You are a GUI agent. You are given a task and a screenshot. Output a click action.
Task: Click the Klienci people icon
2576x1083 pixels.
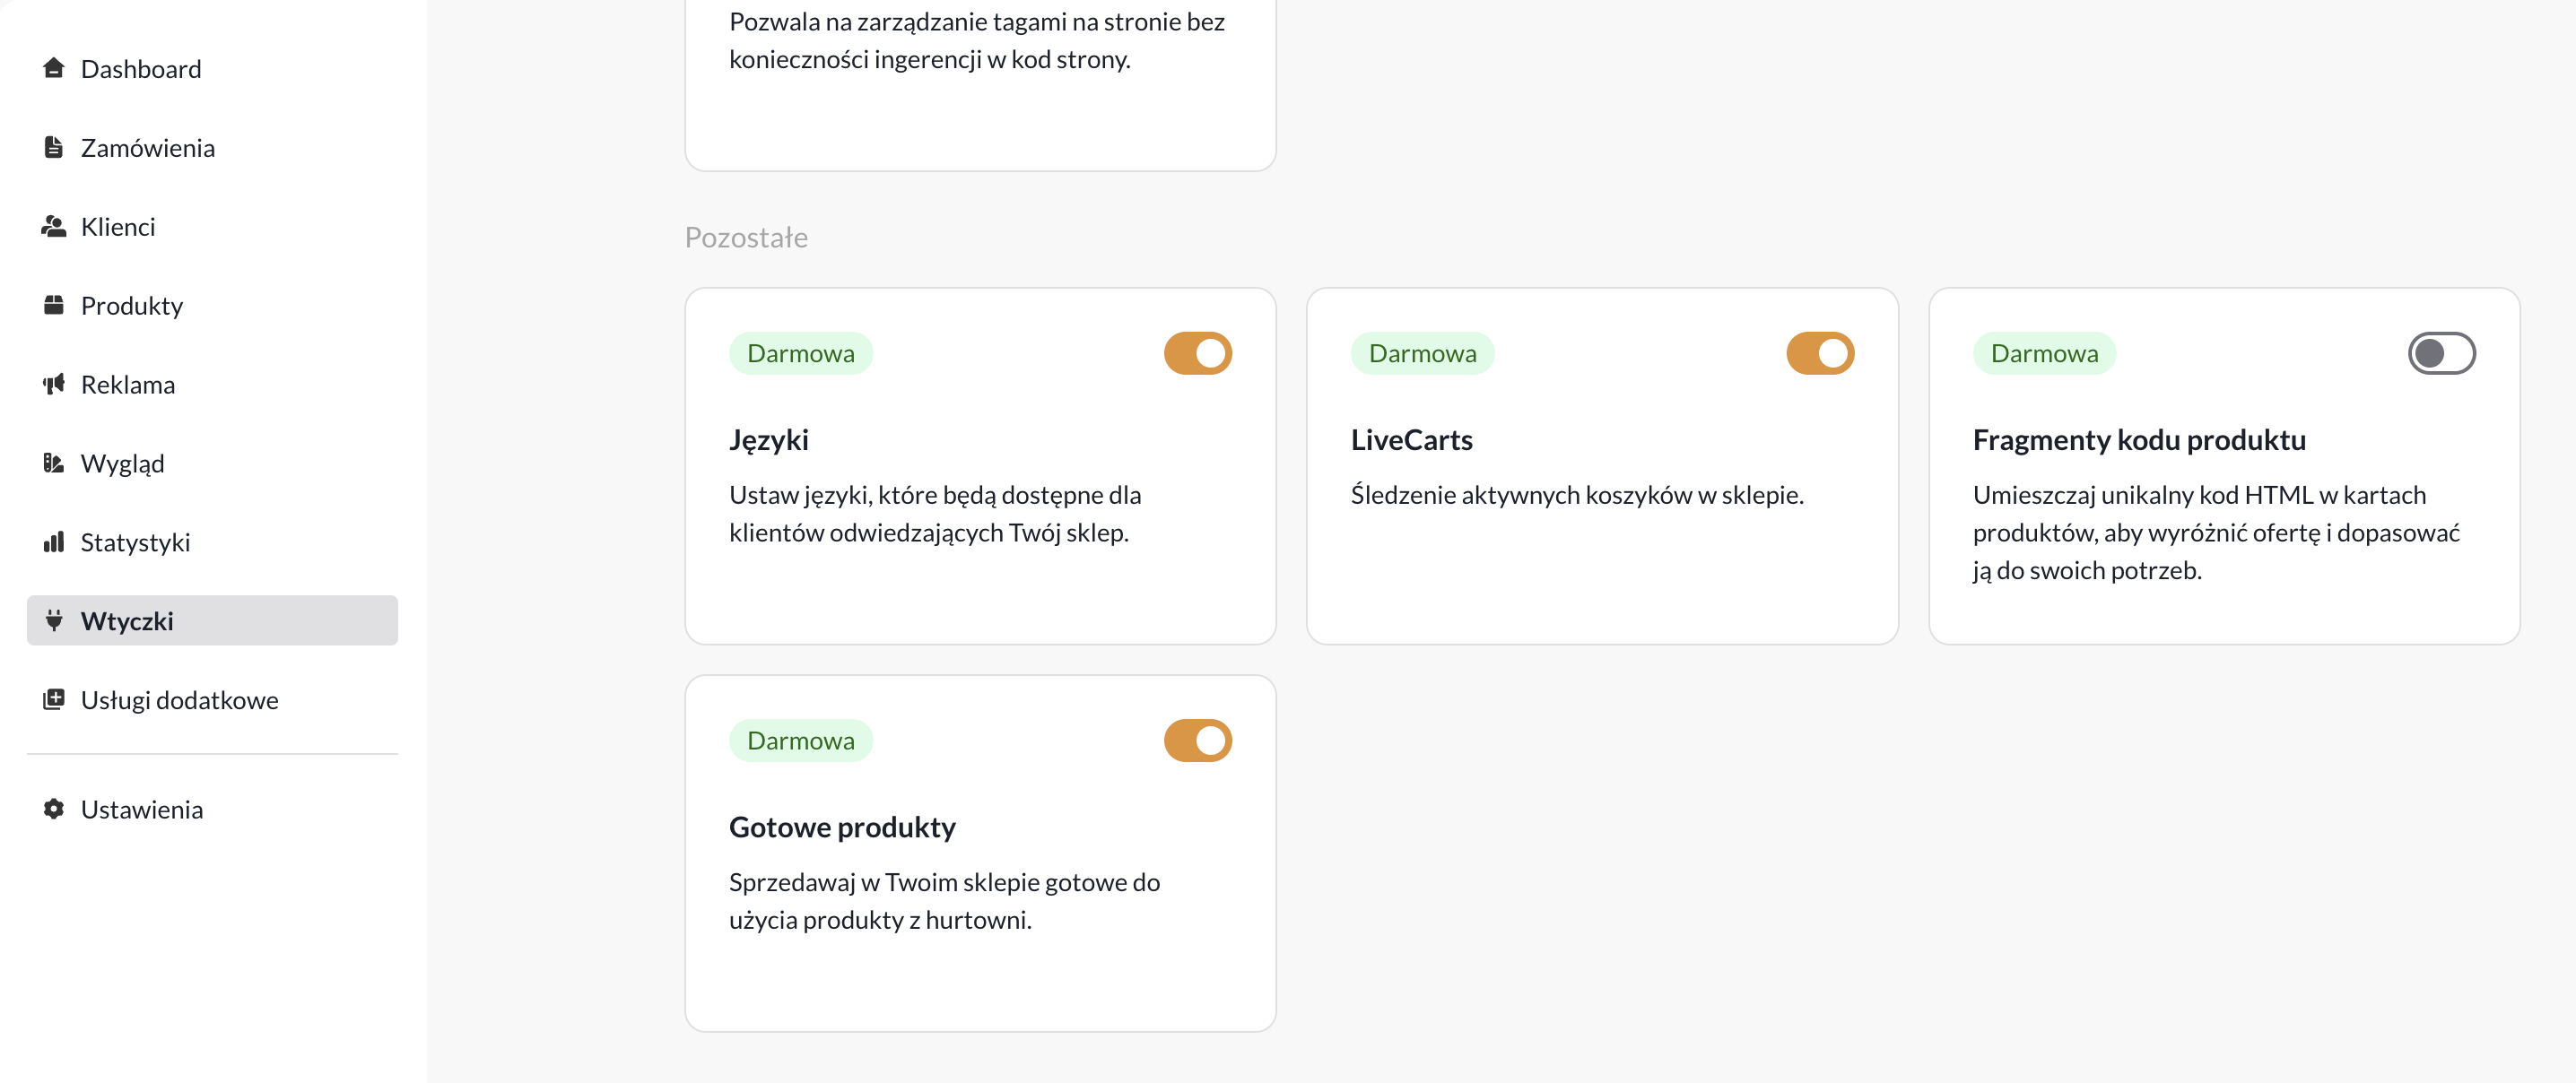click(x=54, y=226)
